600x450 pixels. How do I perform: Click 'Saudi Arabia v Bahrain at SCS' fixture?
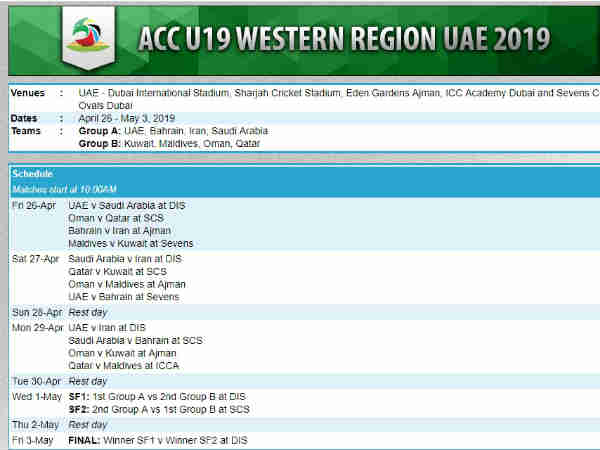click(x=135, y=341)
